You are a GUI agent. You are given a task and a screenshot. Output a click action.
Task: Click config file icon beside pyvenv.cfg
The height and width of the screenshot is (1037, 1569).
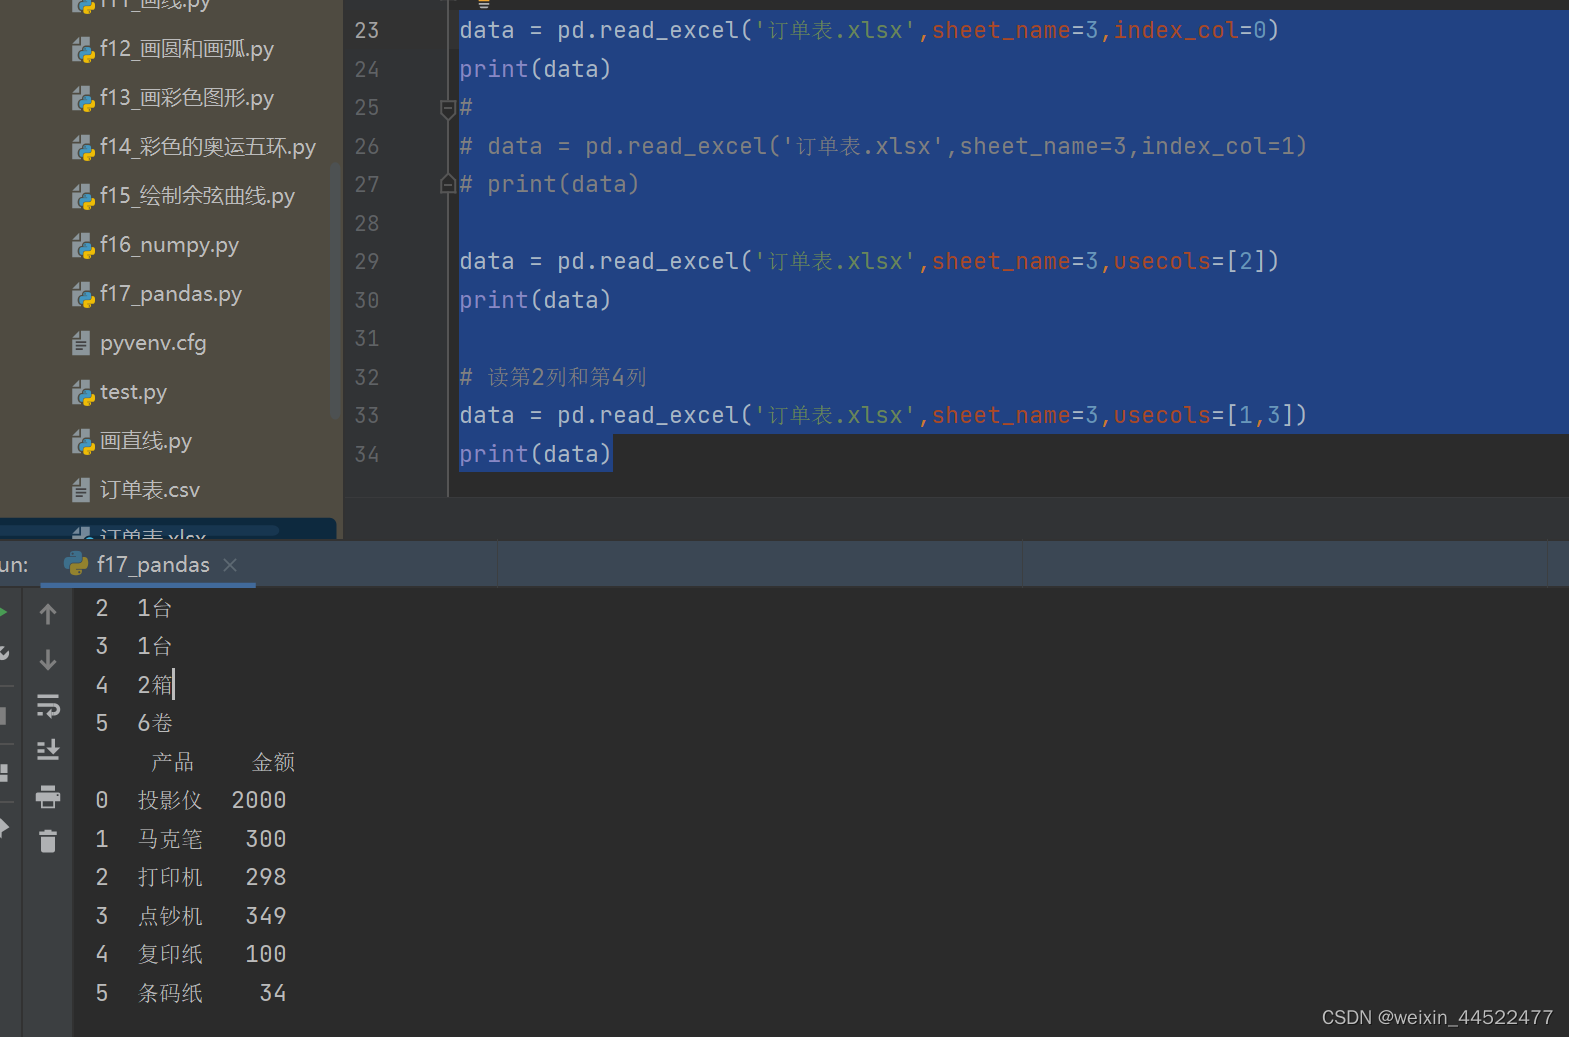tap(81, 343)
